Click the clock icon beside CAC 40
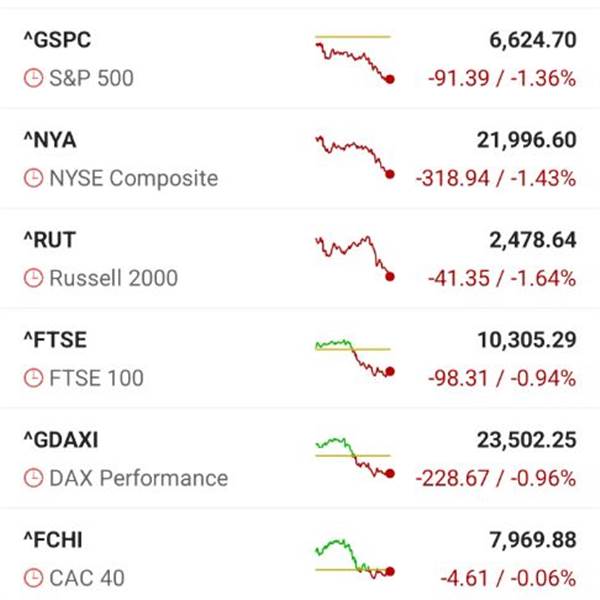 34,578
